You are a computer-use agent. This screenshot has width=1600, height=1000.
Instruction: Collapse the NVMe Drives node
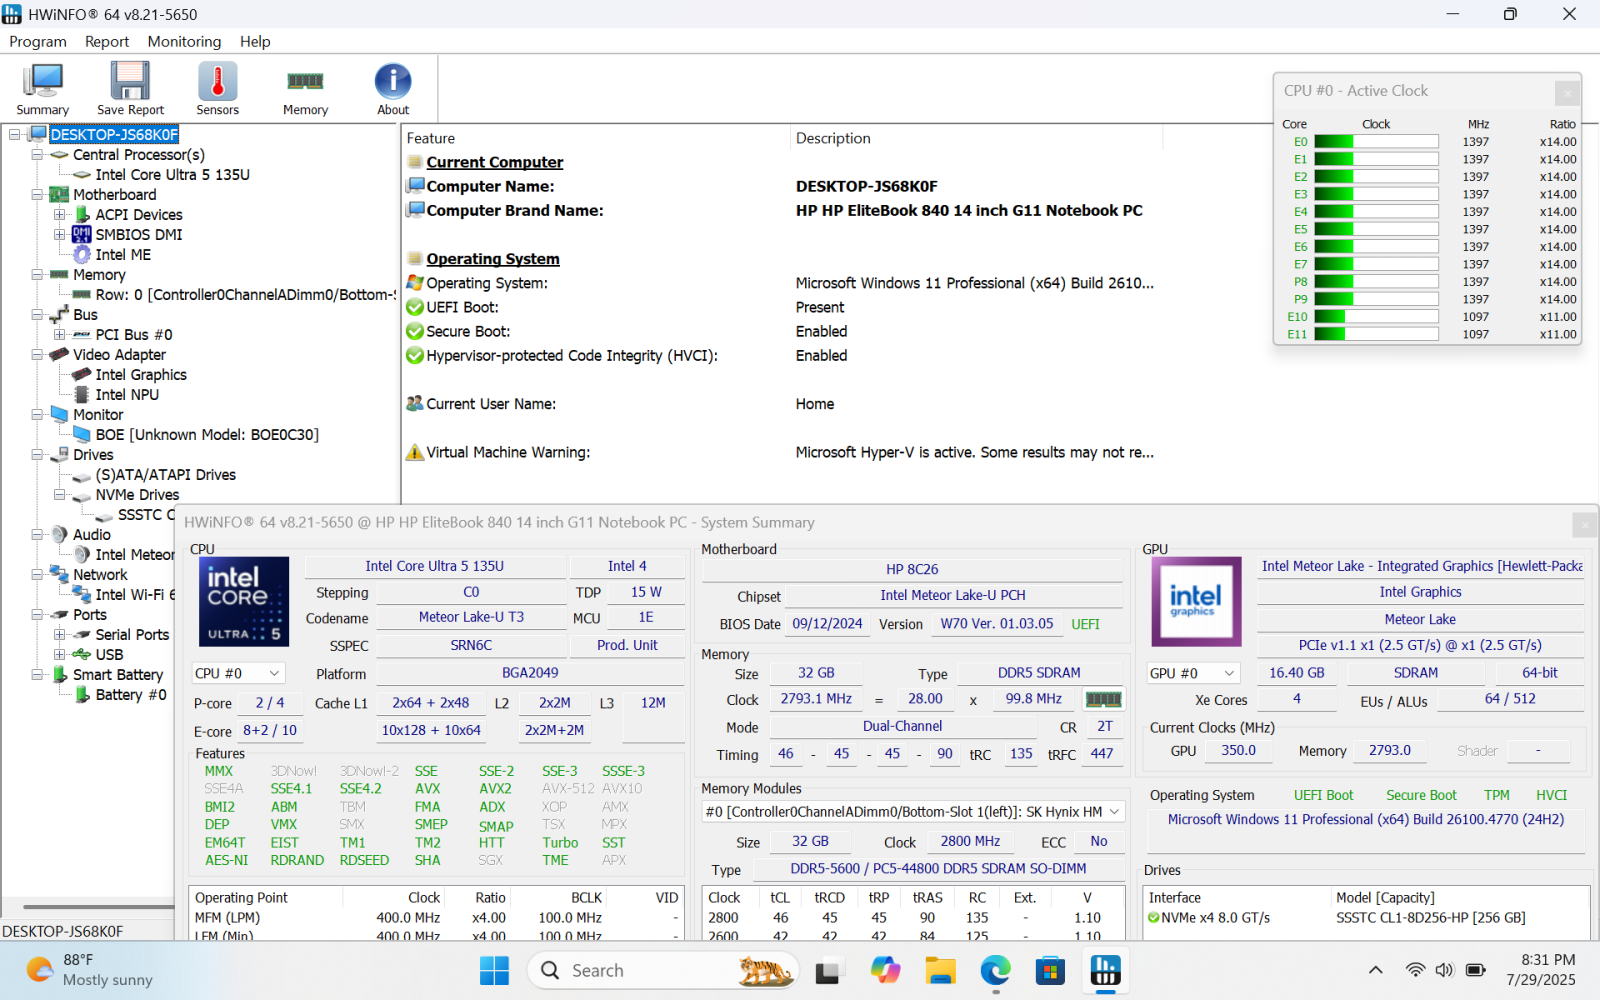(x=60, y=495)
